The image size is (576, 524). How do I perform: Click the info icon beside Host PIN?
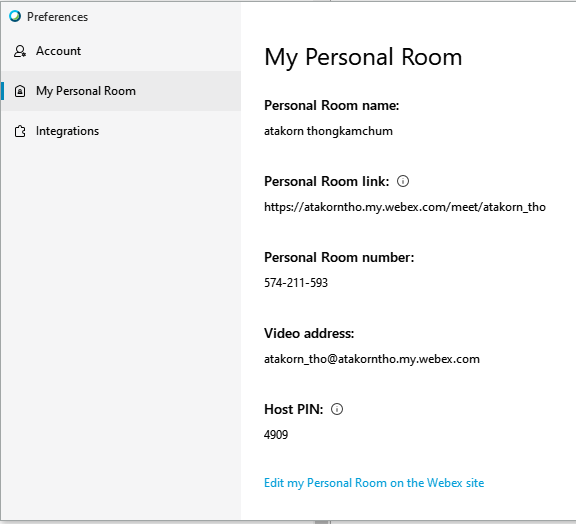(337, 409)
